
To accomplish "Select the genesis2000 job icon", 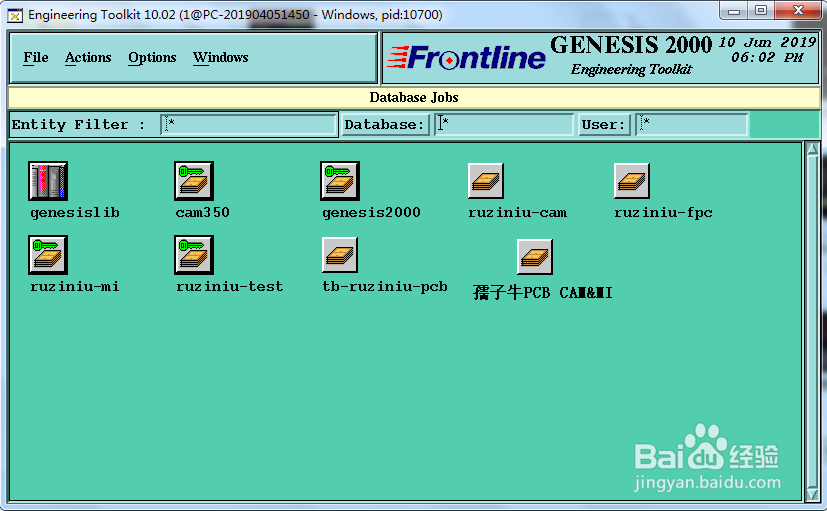I will [x=340, y=181].
